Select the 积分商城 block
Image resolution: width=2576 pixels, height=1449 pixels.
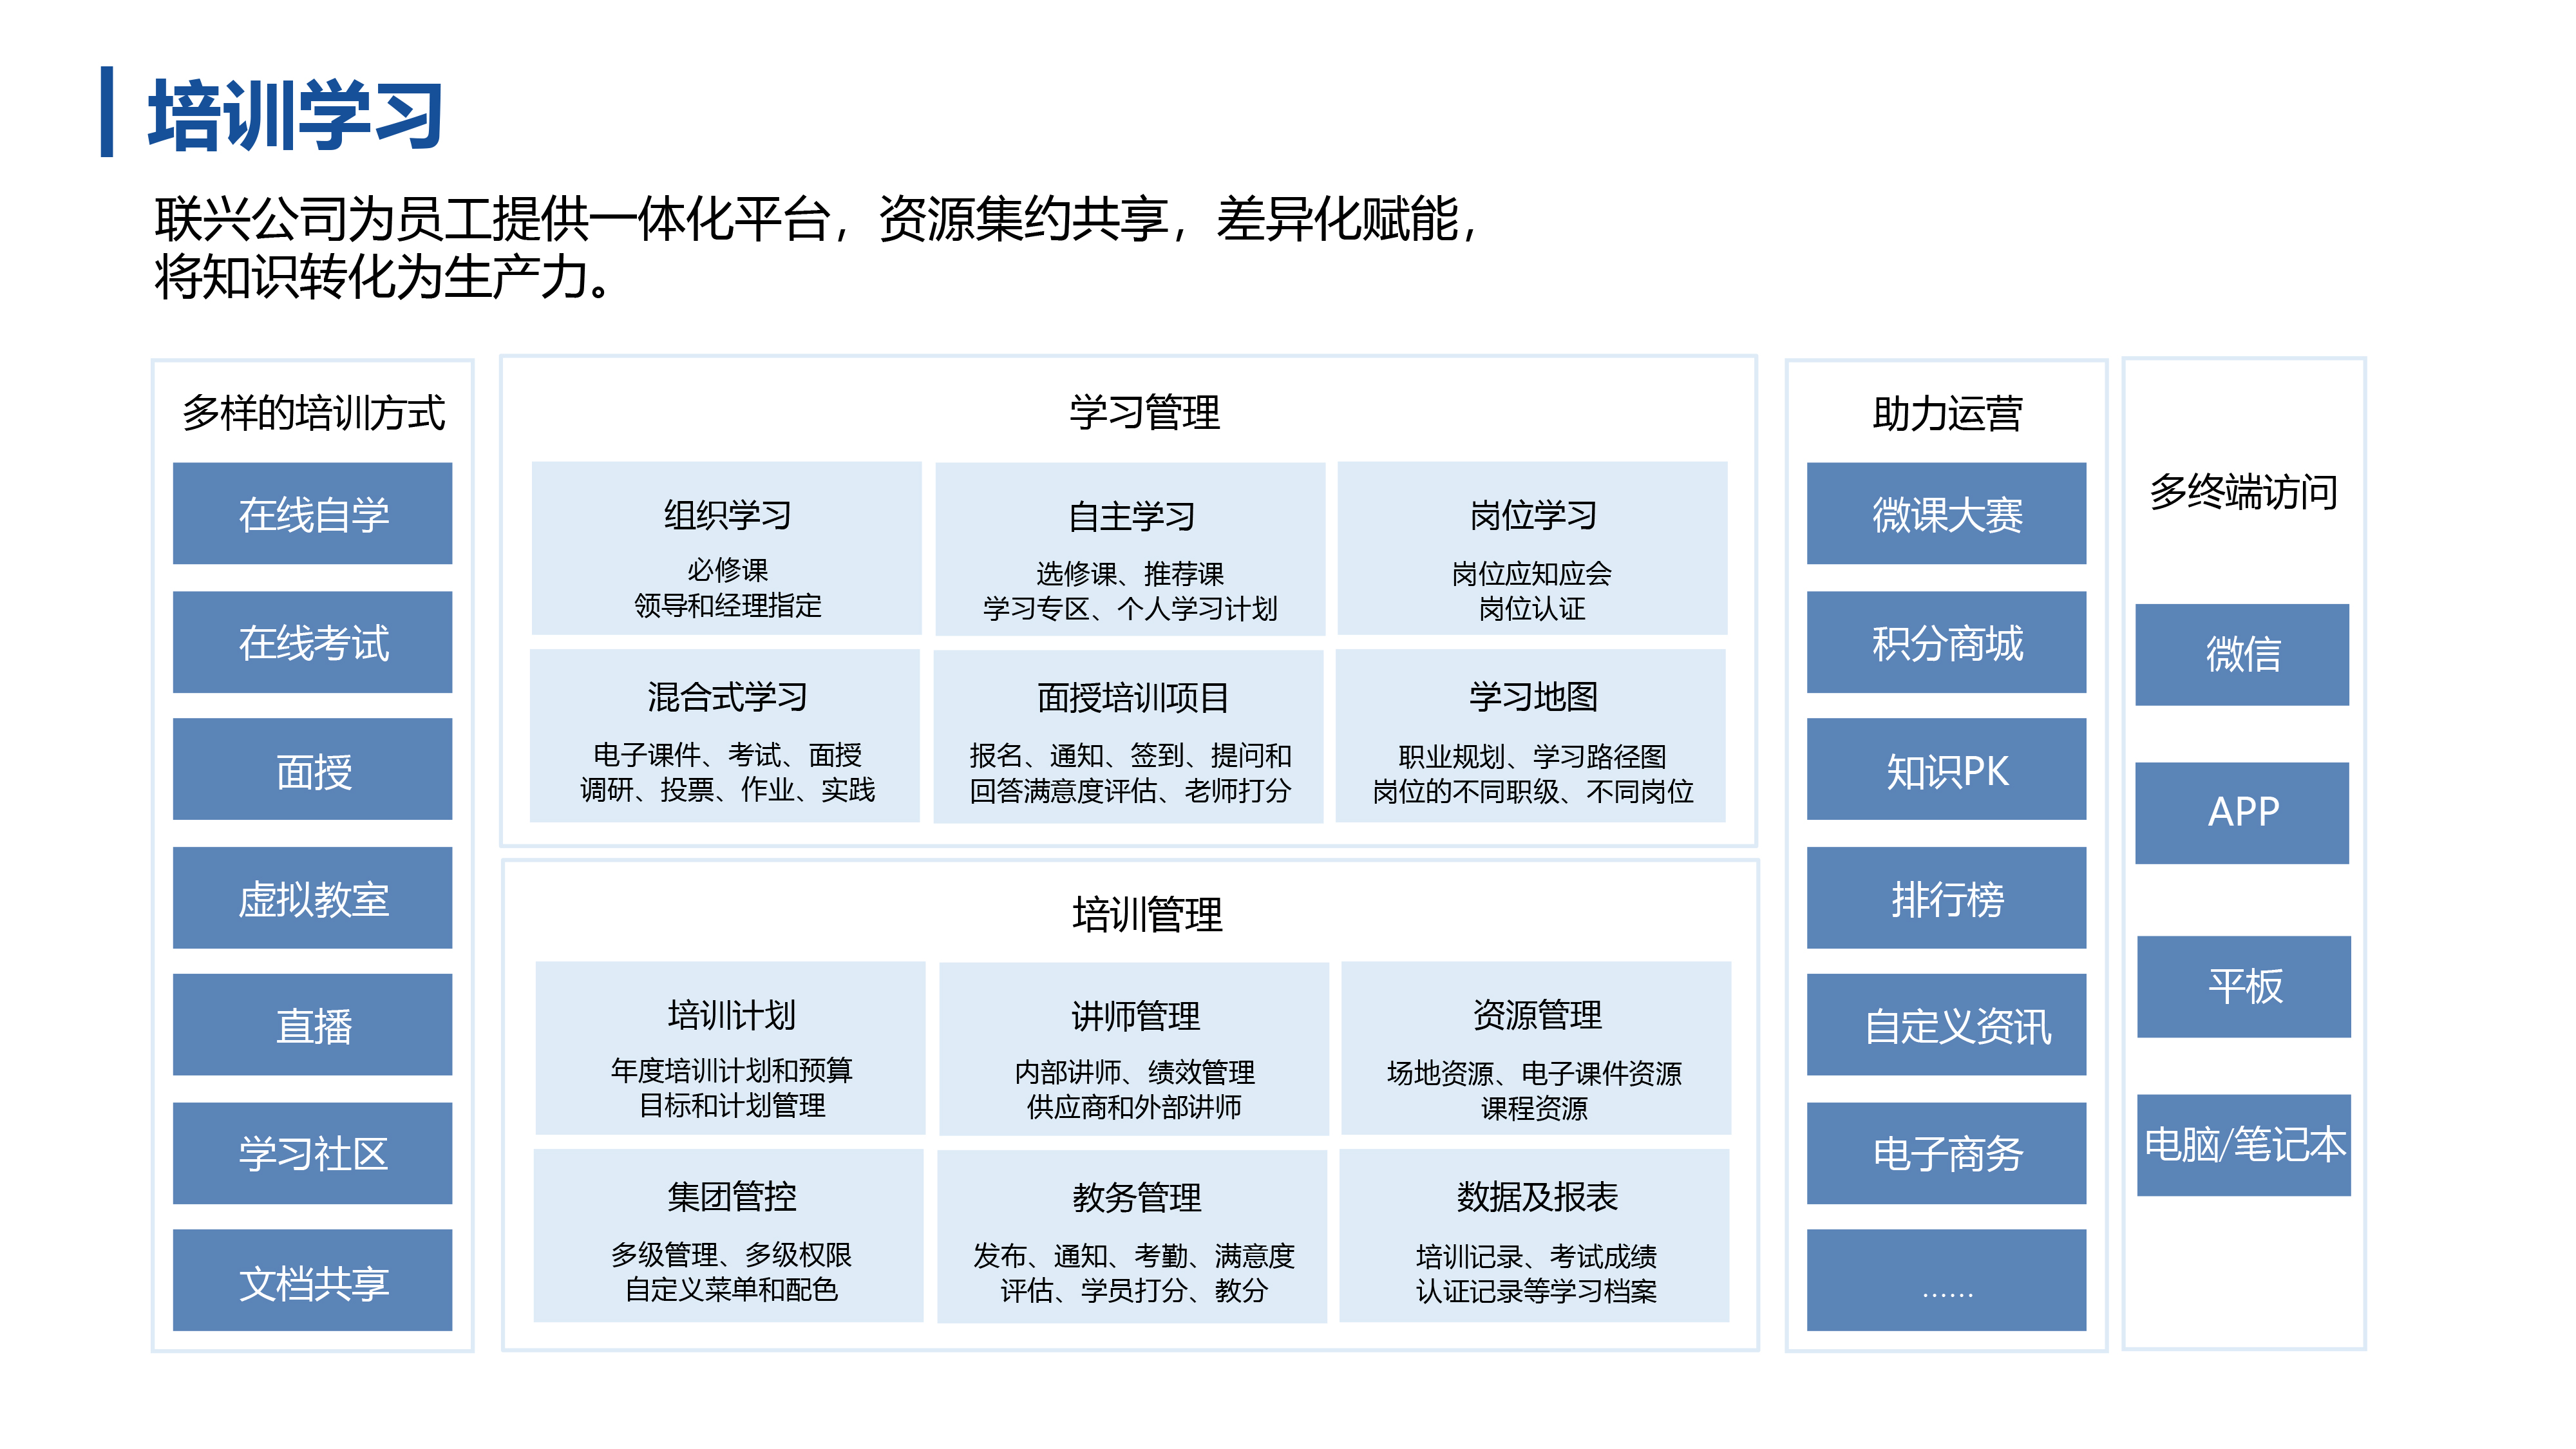(x=1946, y=642)
